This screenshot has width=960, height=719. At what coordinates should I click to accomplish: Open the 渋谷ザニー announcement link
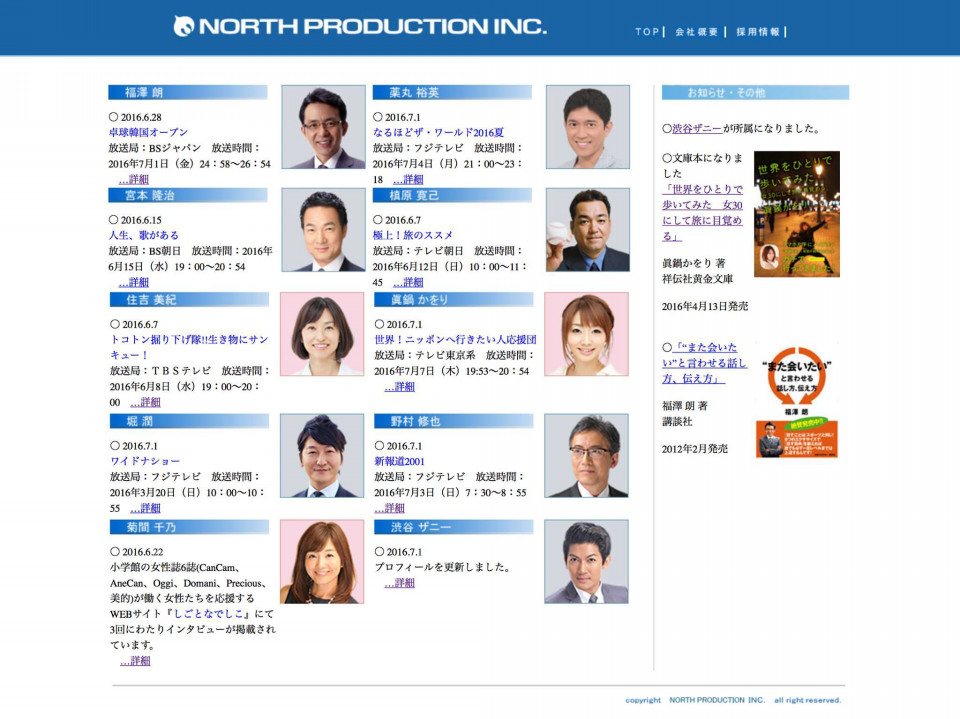tap(697, 129)
